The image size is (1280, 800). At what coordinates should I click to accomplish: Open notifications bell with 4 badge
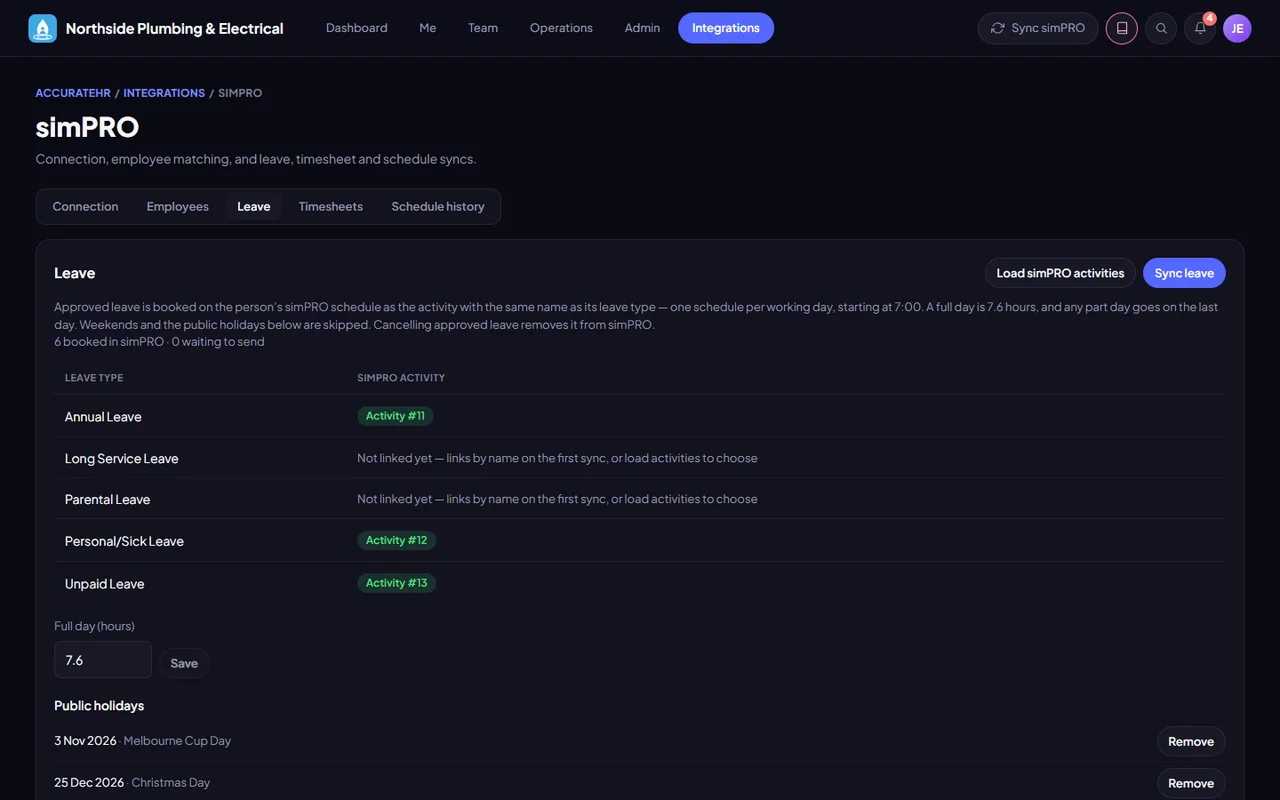(x=1201, y=28)
